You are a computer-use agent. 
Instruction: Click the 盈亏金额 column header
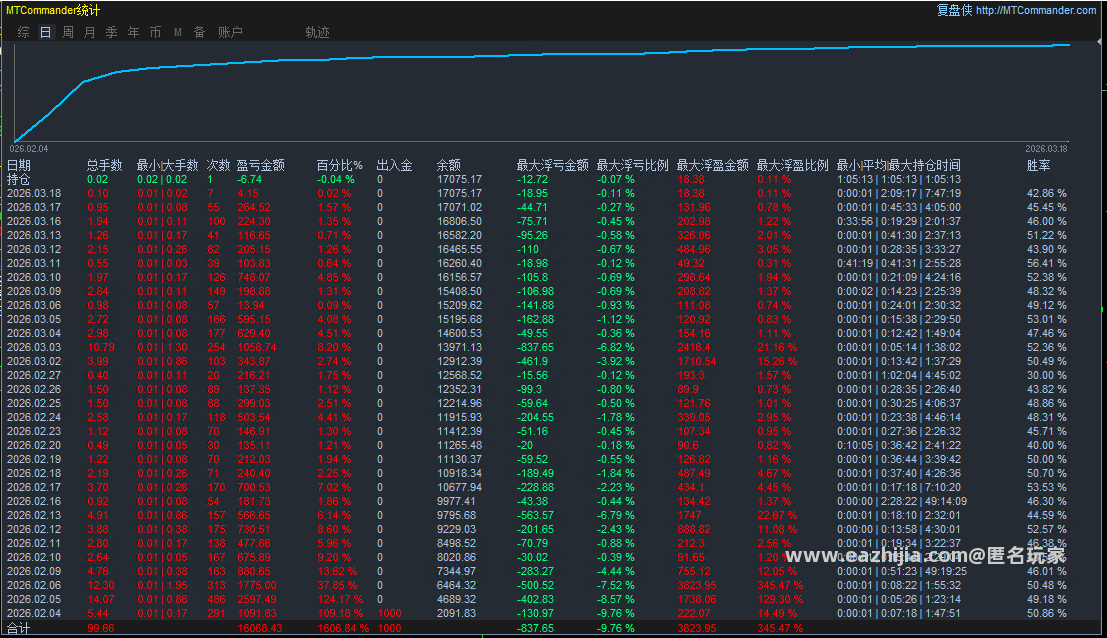click(261, 165)
